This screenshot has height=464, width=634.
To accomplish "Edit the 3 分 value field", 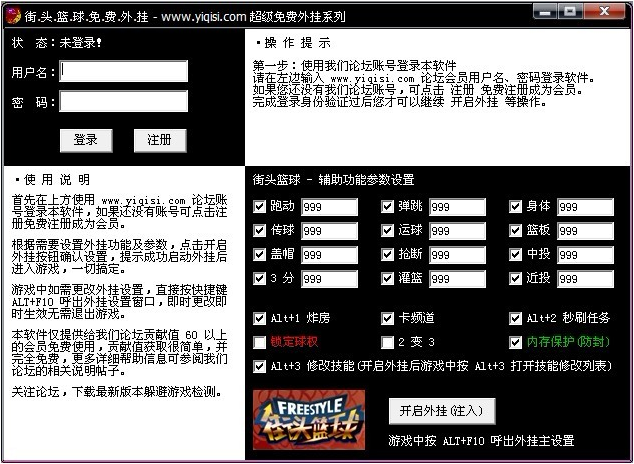I will (x=329, y=279).
